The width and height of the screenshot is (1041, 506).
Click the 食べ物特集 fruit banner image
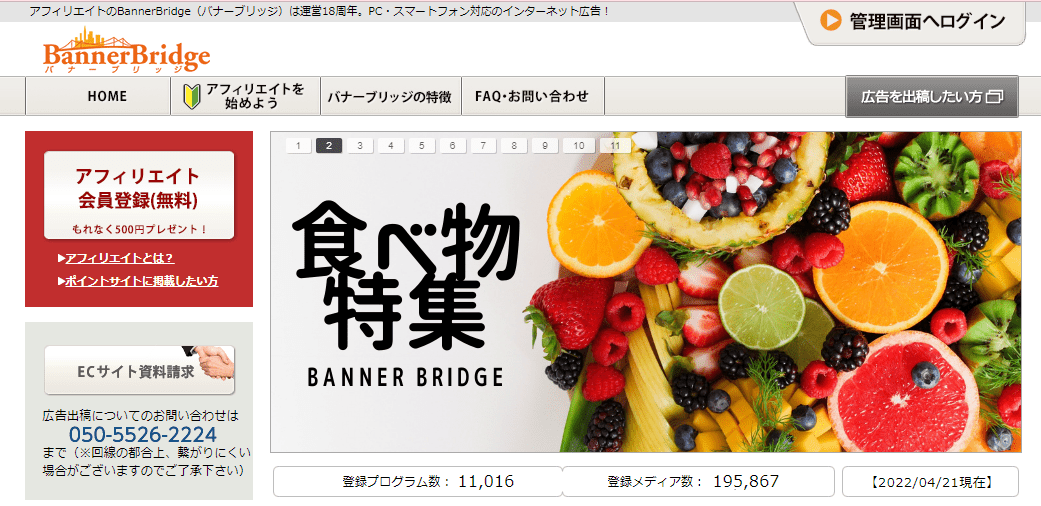(x=646, y=300)
